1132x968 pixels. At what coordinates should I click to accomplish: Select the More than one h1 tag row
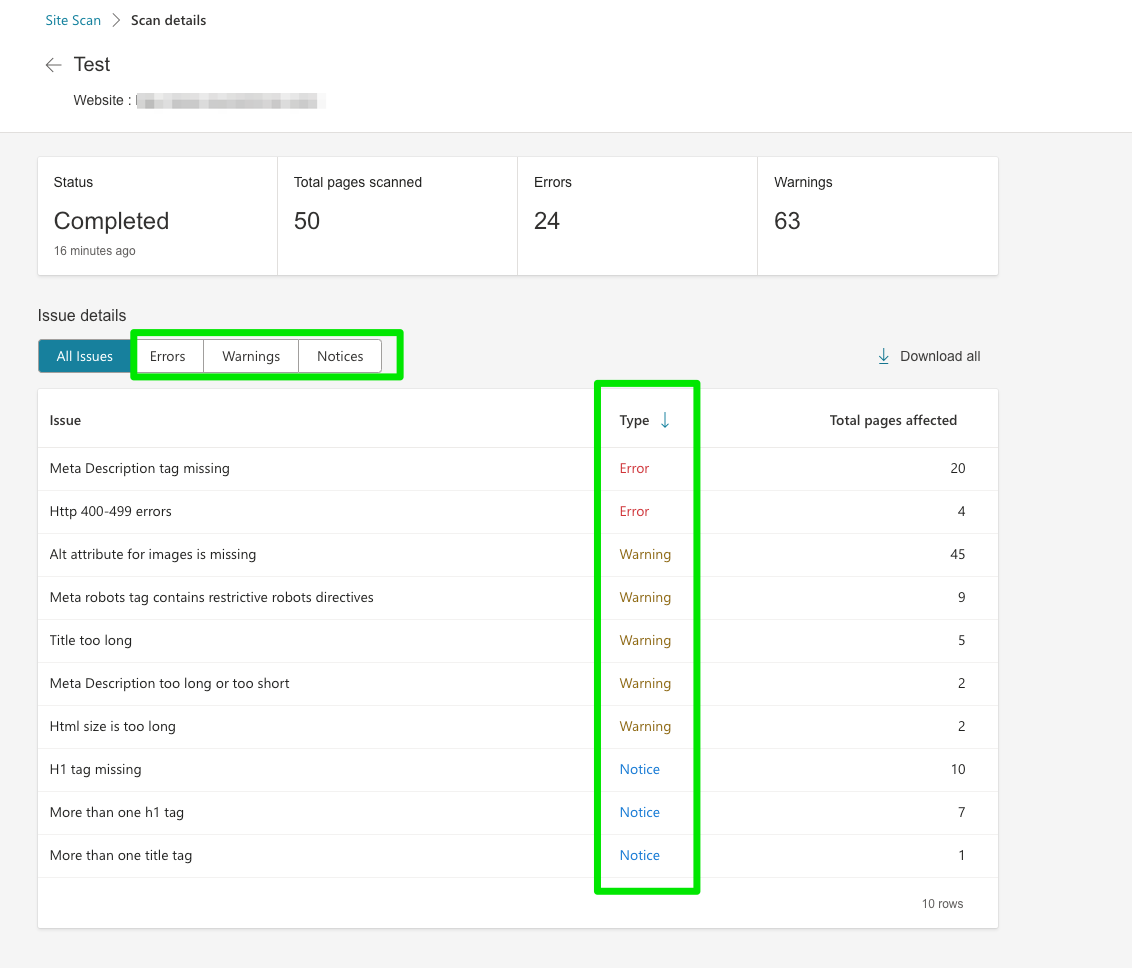[117, 812]
